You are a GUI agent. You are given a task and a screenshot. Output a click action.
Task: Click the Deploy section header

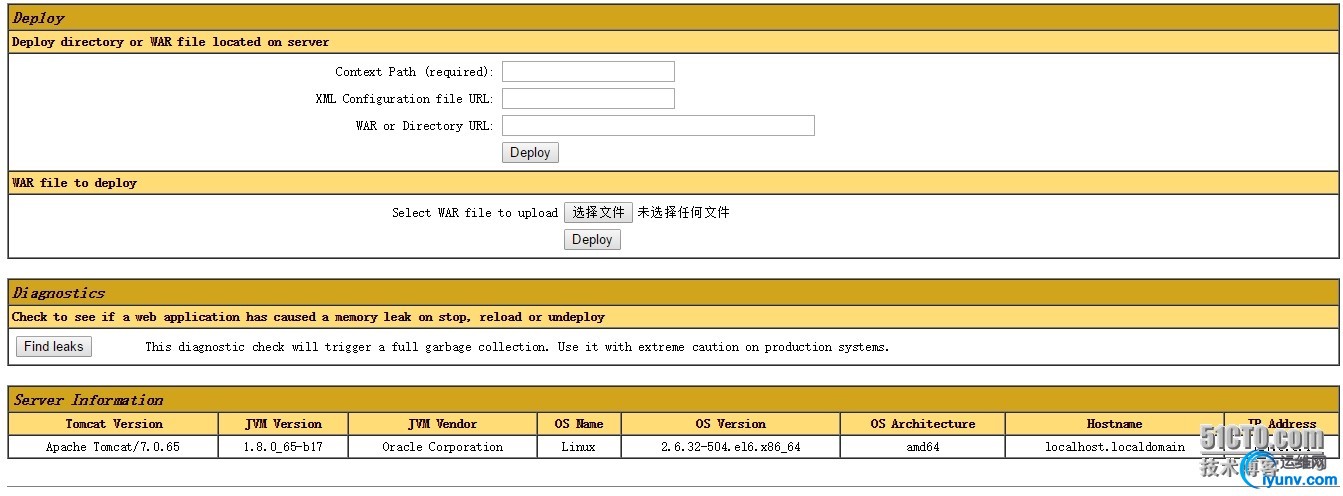[672, 18]
